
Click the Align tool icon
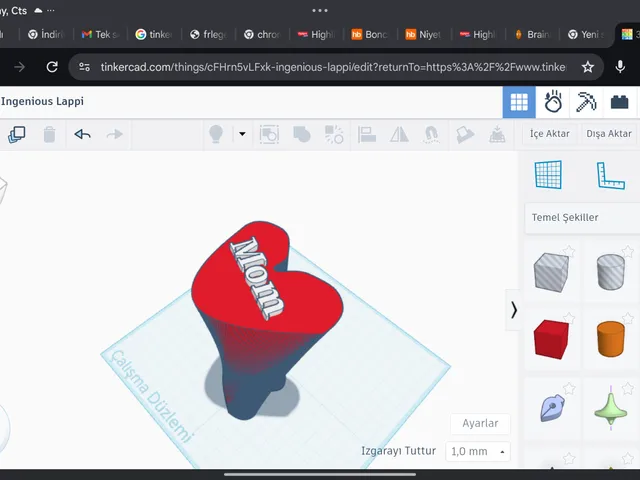click(367, 134)
